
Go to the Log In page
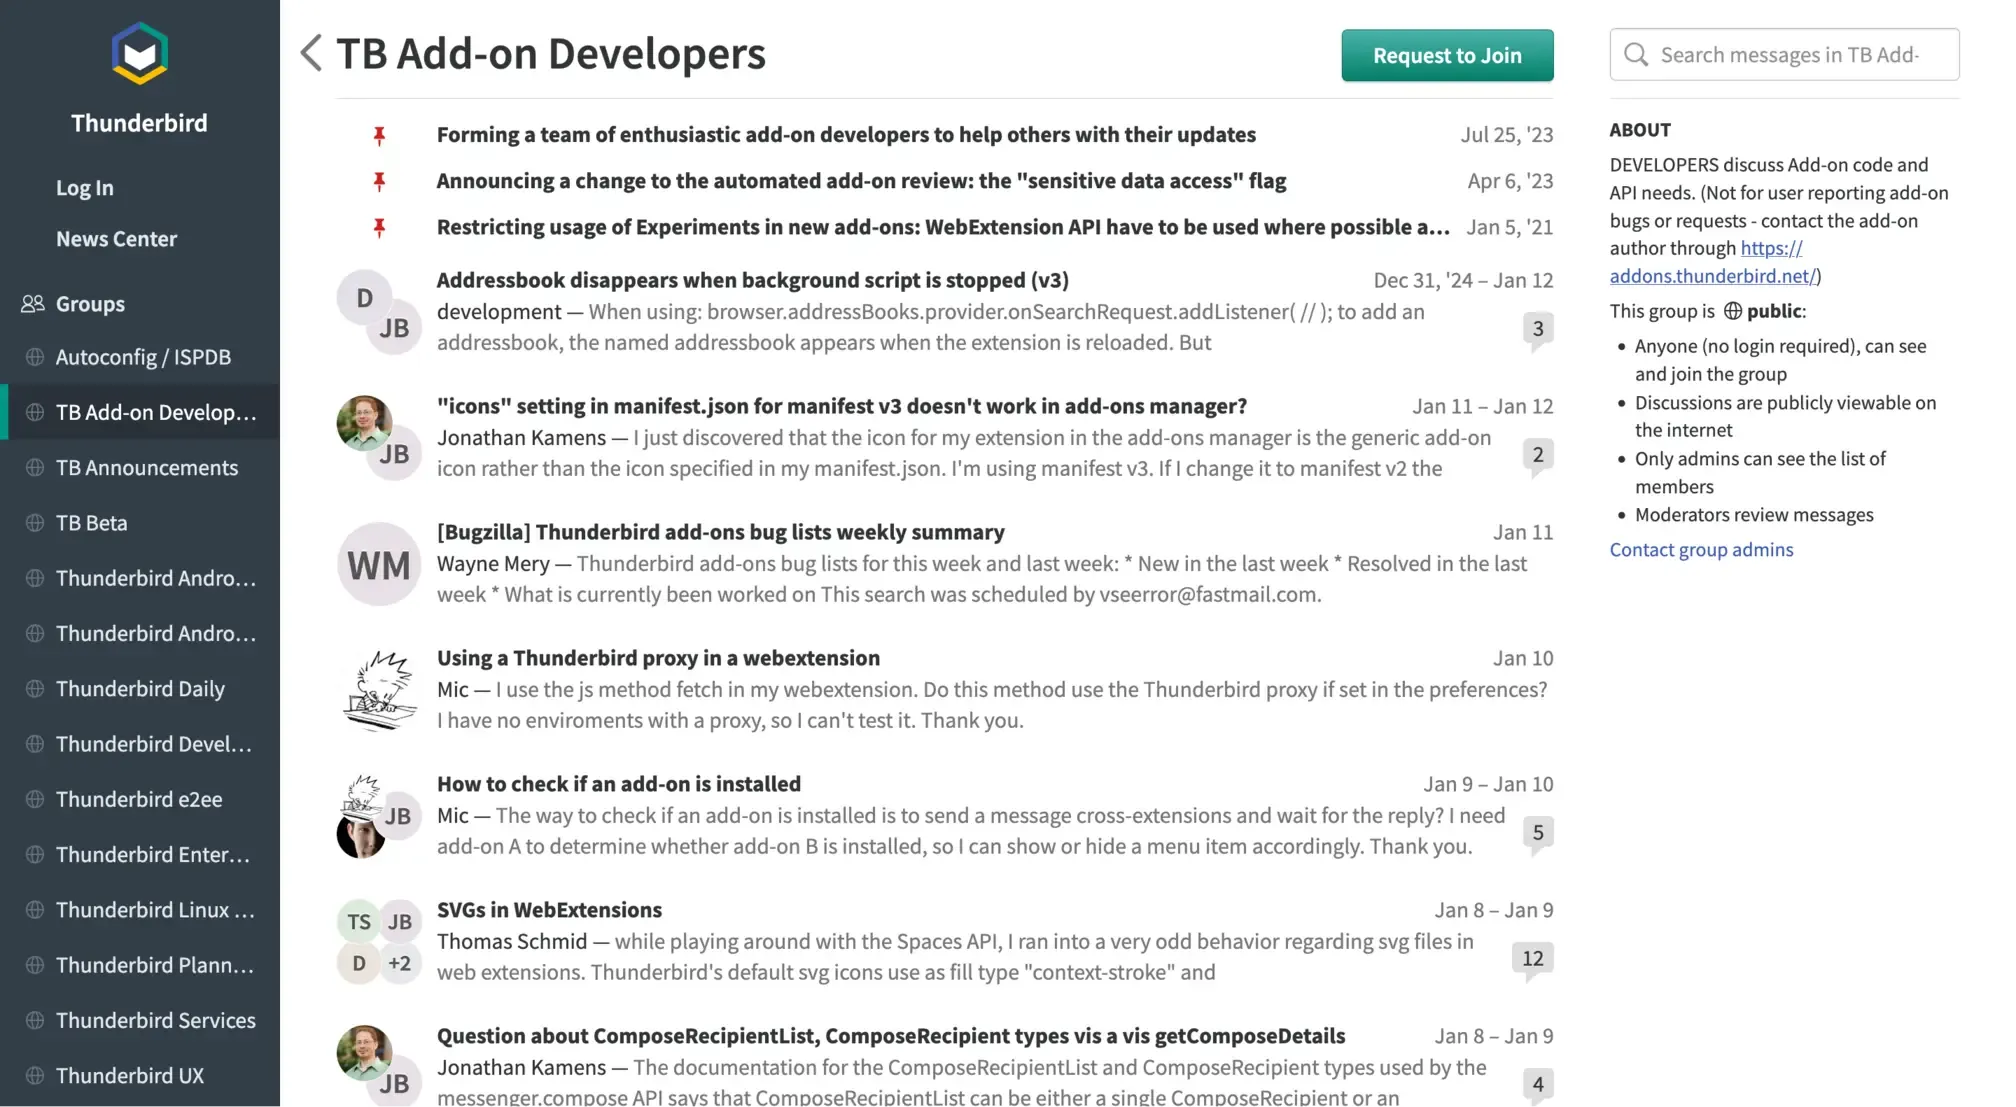point(84,187)
